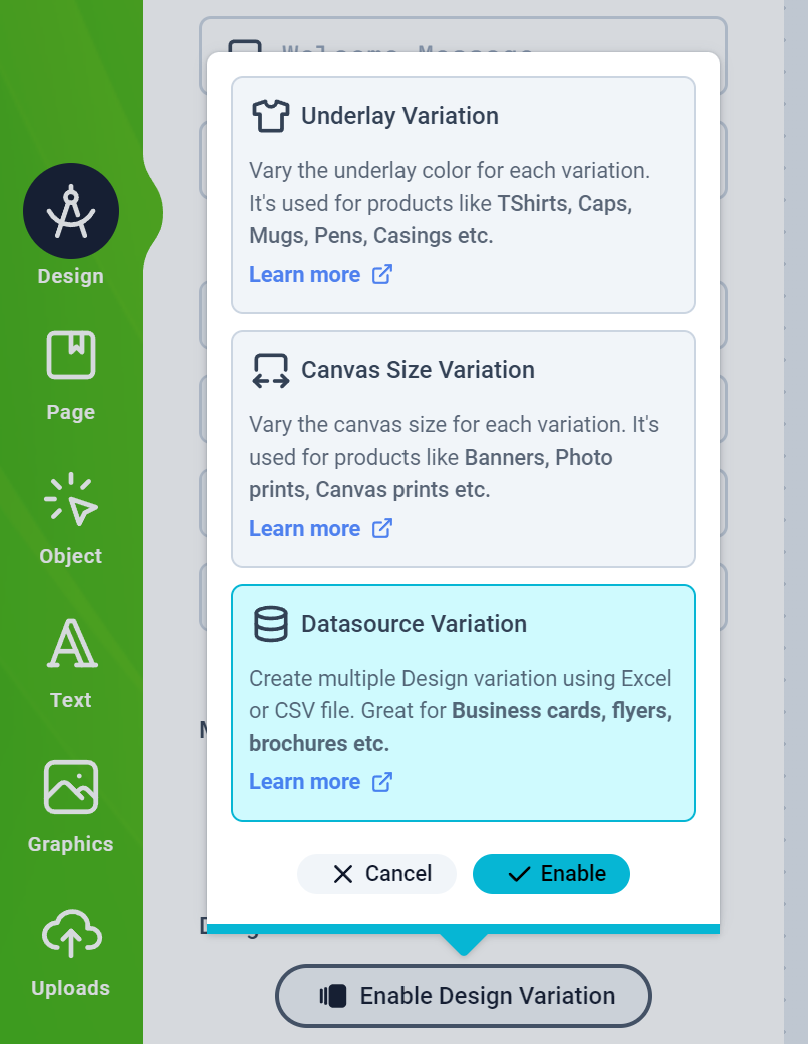Open the Uploads cloud icon
The image size is (808, 1044).
[71, 932]
